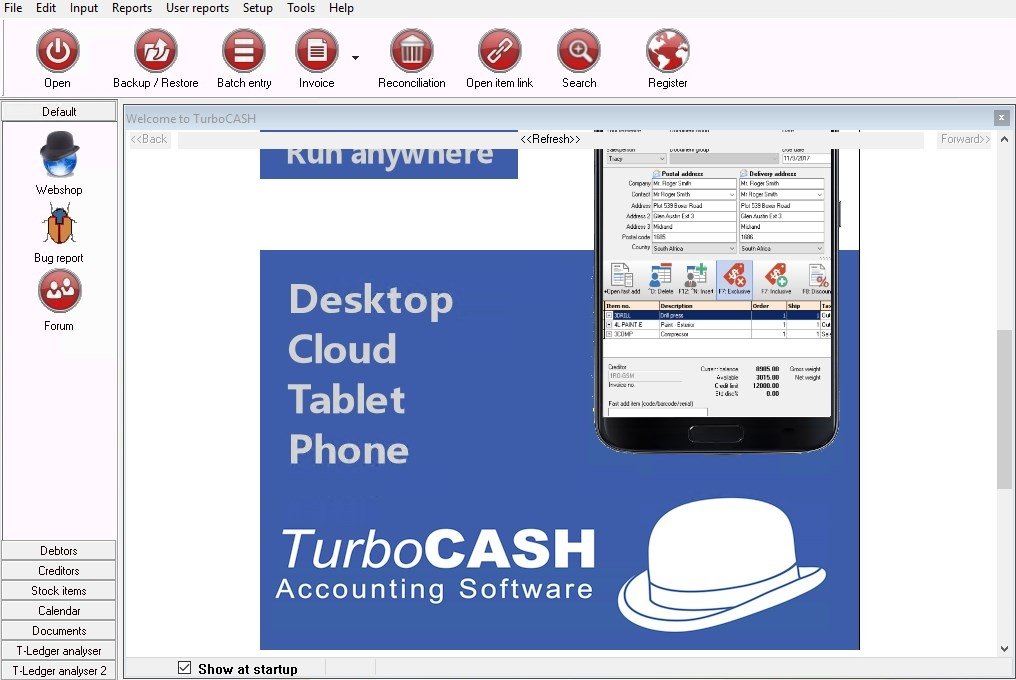Open the Webshop shortcut

click(x=59, y=163)
